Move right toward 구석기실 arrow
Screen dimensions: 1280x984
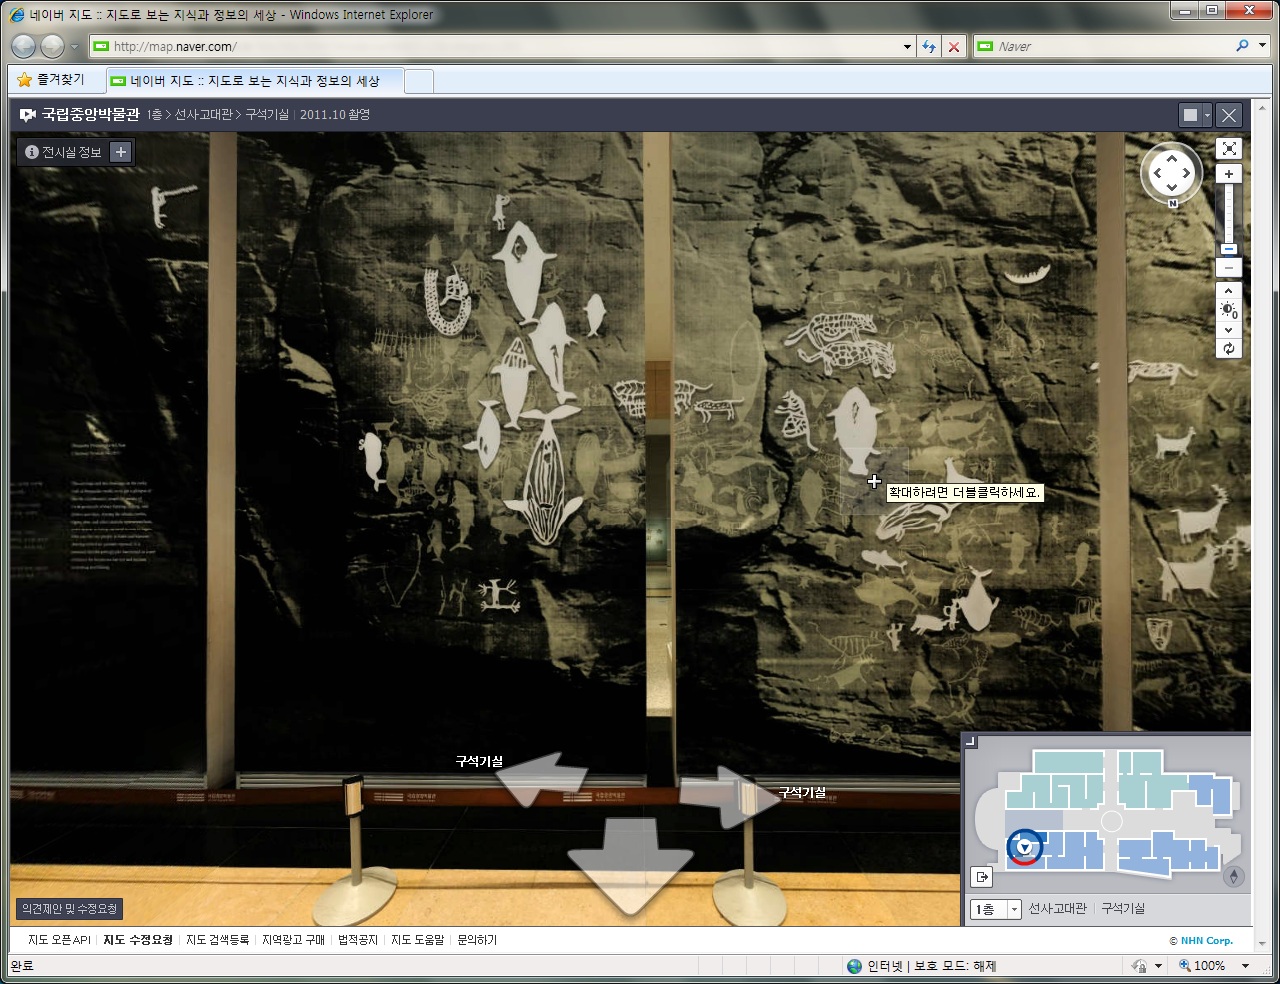click(x=730, y=797)
